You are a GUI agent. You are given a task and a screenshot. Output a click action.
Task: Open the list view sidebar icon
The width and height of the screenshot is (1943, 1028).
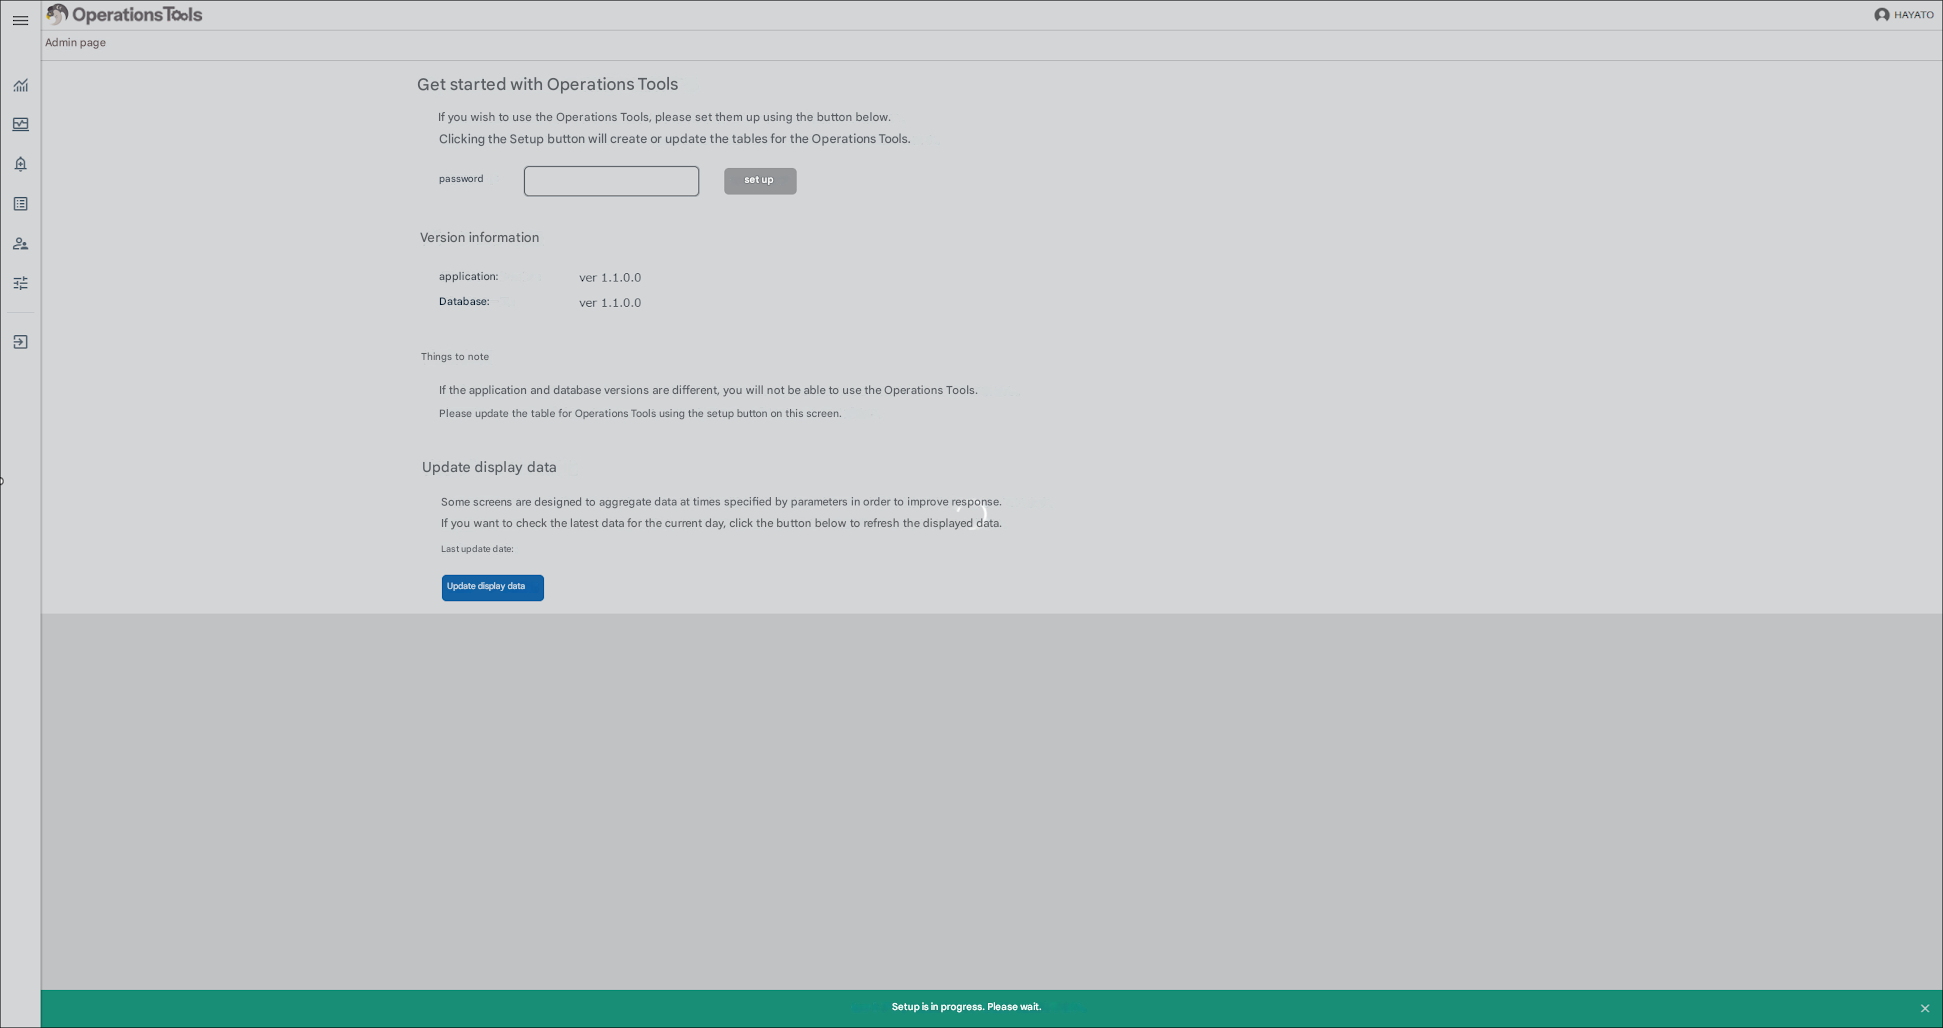point(20,204)
